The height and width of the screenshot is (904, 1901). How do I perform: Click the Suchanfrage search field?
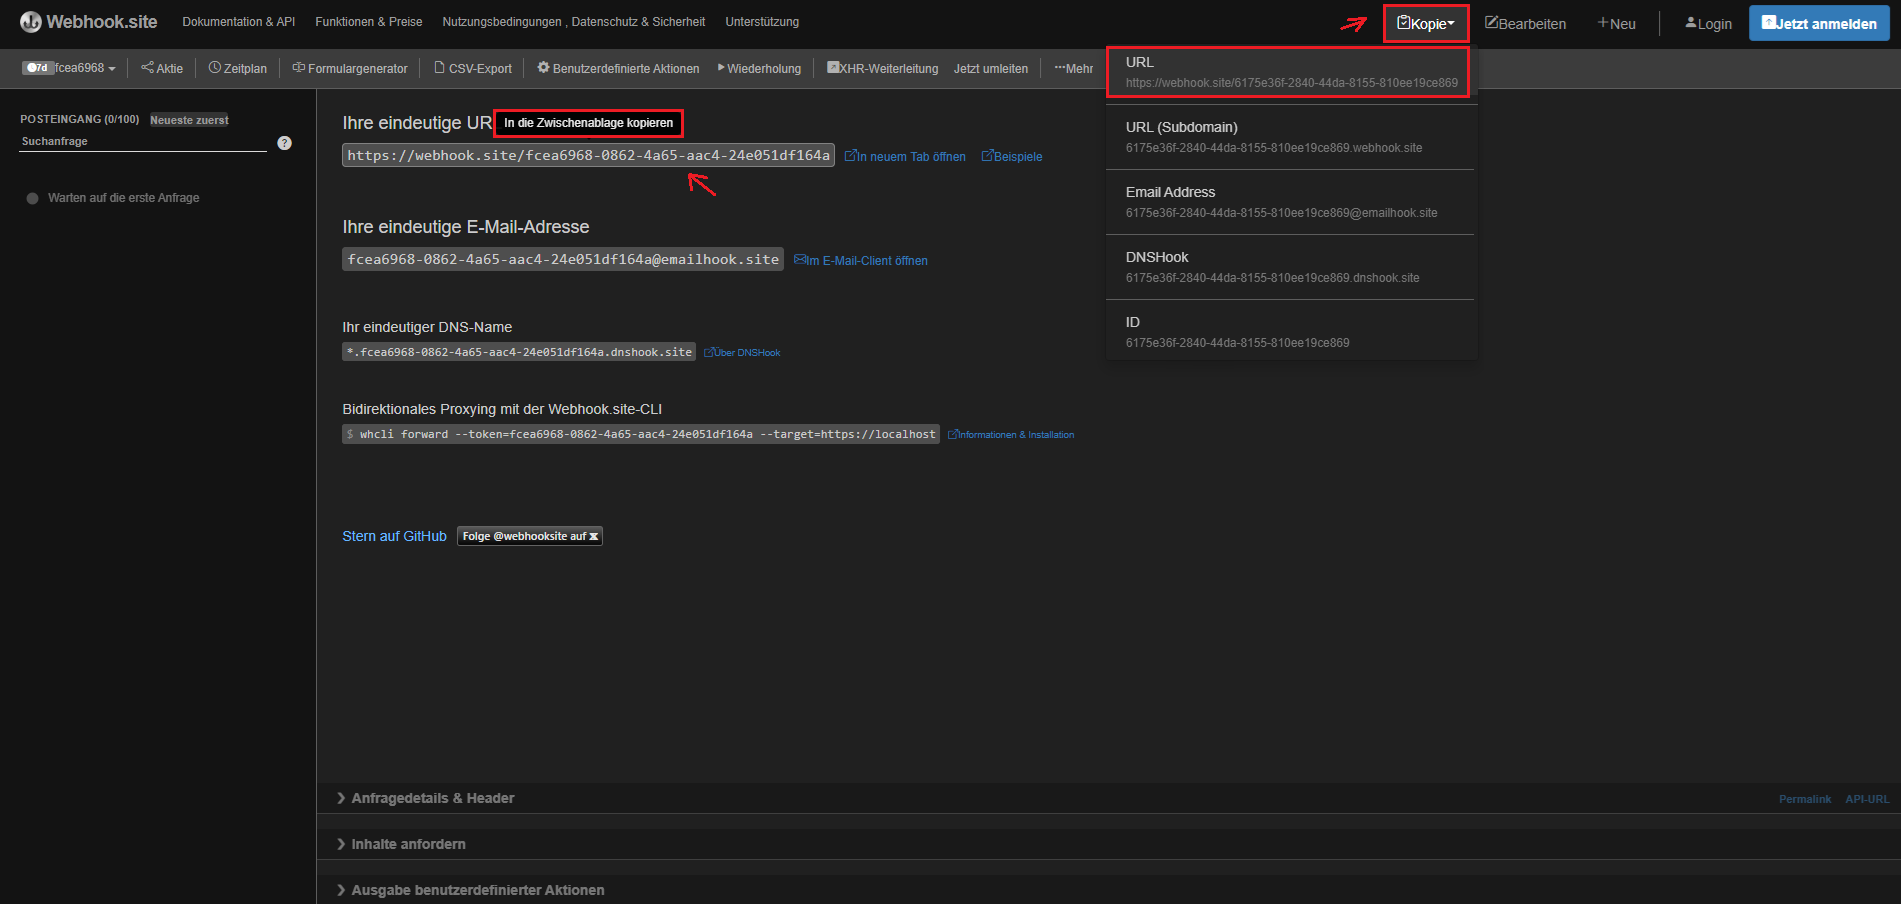(x=143, y=142)
